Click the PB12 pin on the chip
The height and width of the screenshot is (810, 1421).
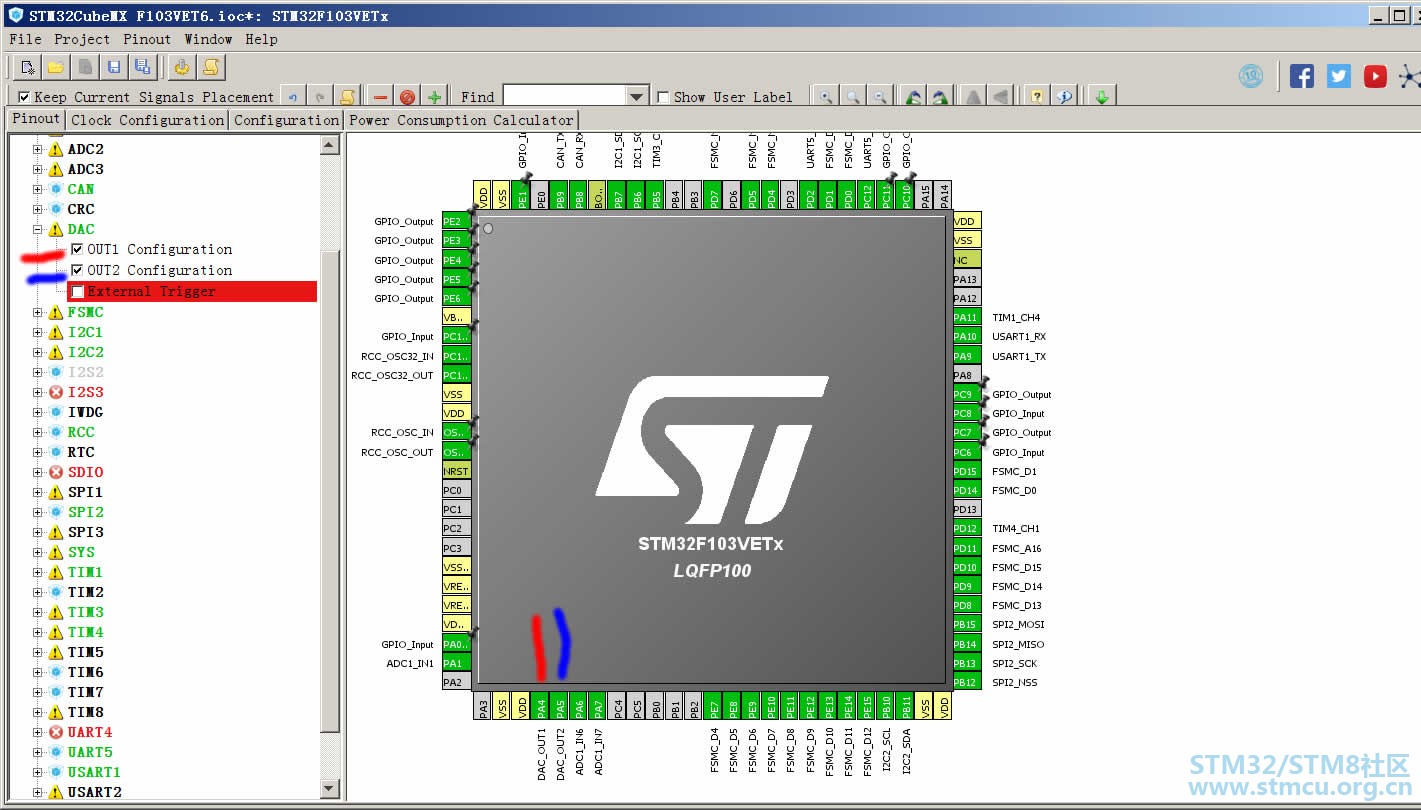click(x=965, y=682)
